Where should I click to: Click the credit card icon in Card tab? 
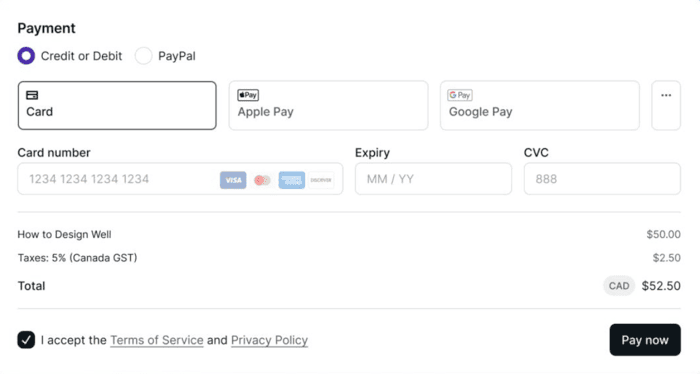[x=32, y=95]
